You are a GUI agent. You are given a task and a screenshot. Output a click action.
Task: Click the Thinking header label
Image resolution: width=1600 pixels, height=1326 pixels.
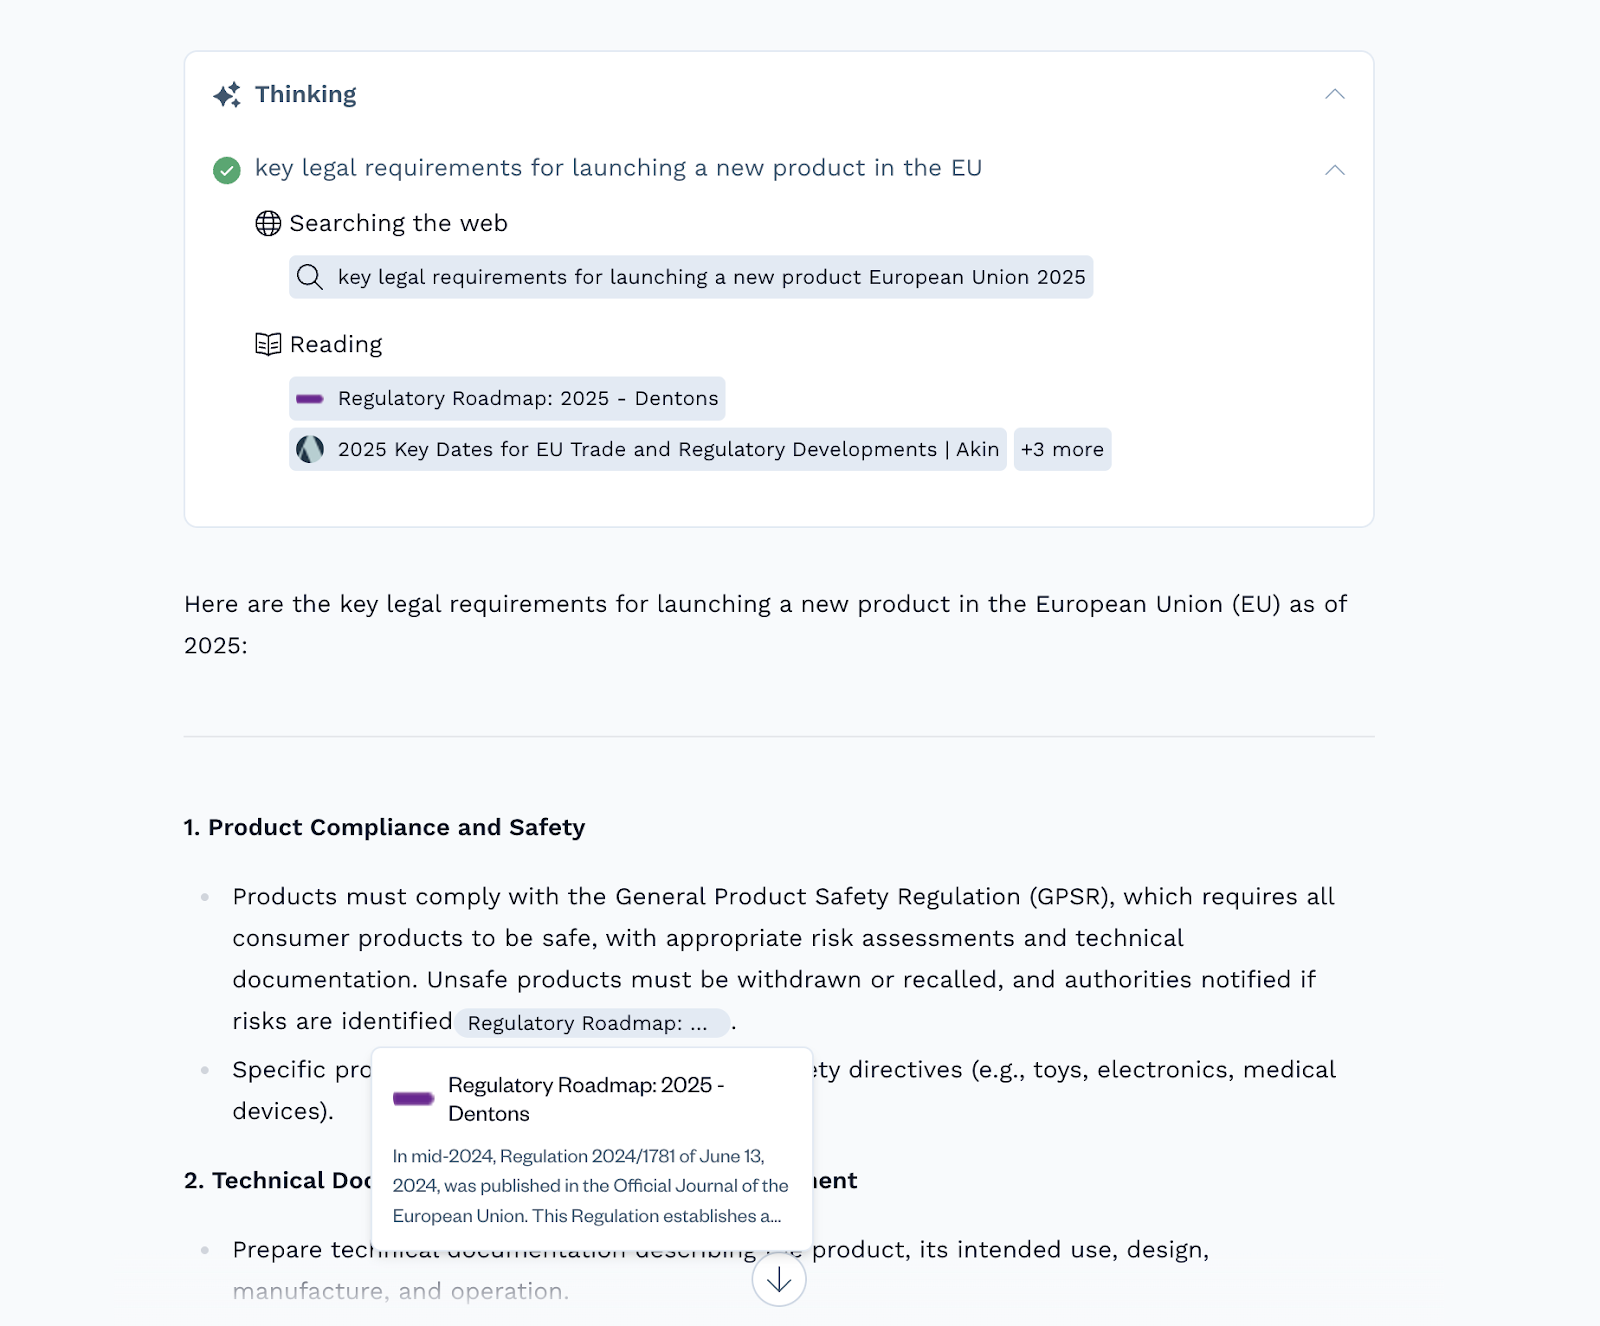[305, 95]
